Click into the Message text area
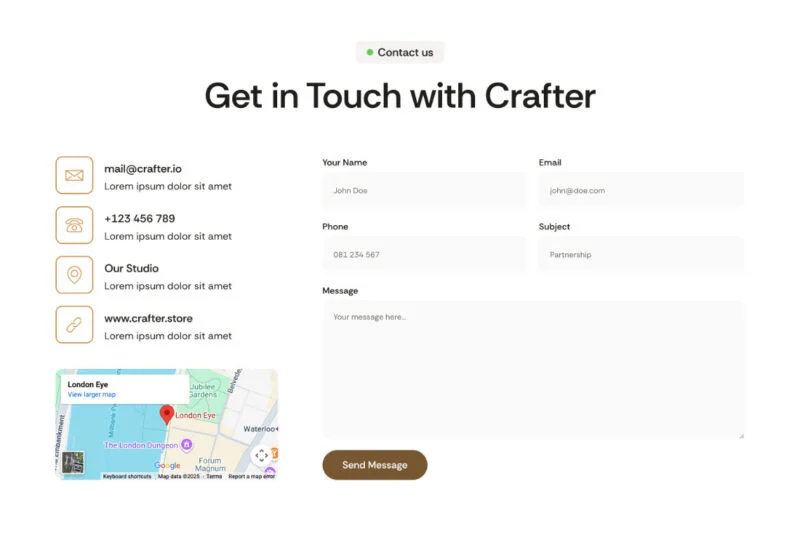This screenshot has width=800, height=533. 534,370
